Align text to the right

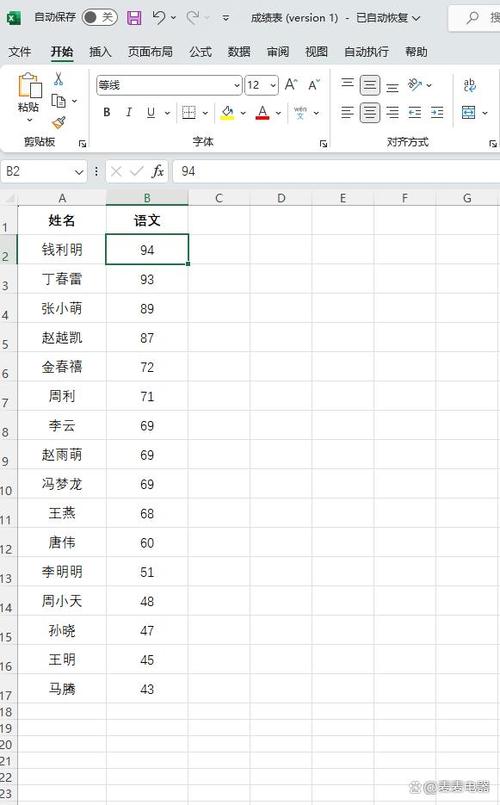(x=392, y=112)
